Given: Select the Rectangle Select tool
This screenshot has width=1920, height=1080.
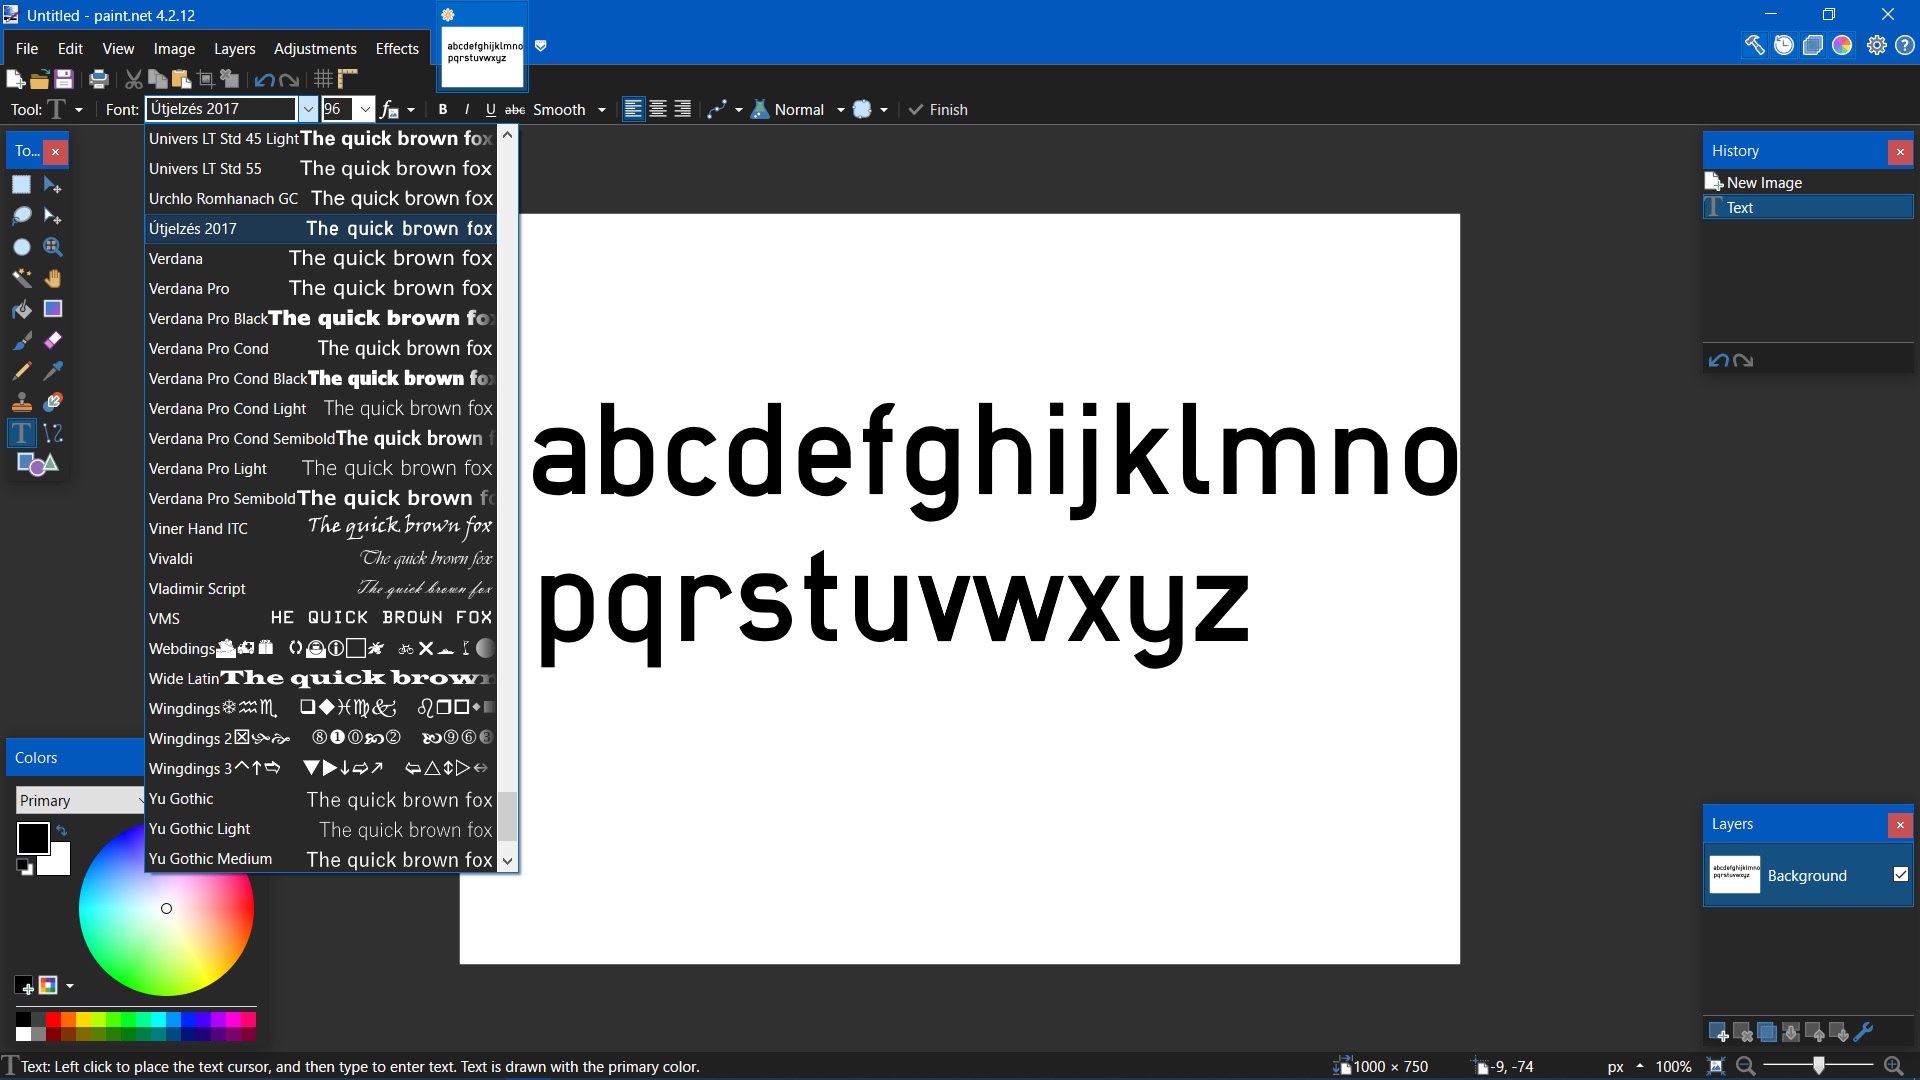Looking at the screenshot, I should click(21, 185).
